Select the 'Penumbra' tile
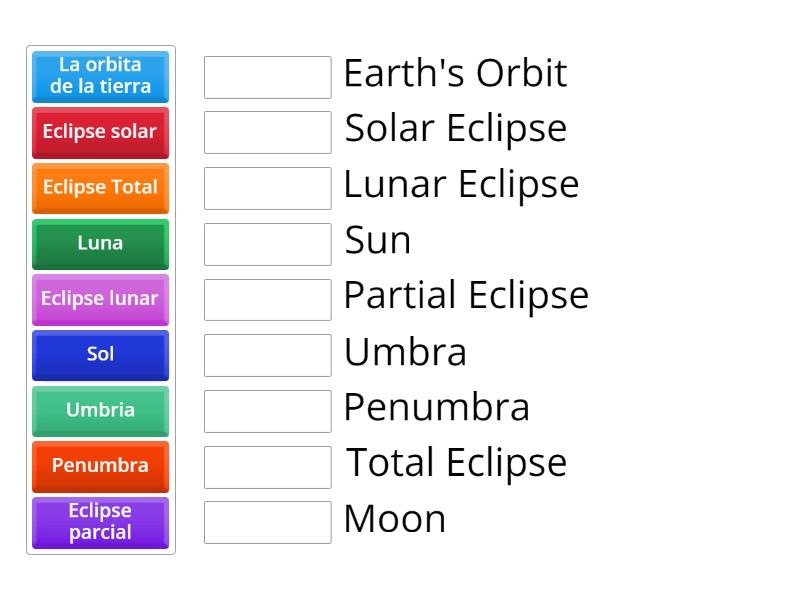 pos(99,467)
